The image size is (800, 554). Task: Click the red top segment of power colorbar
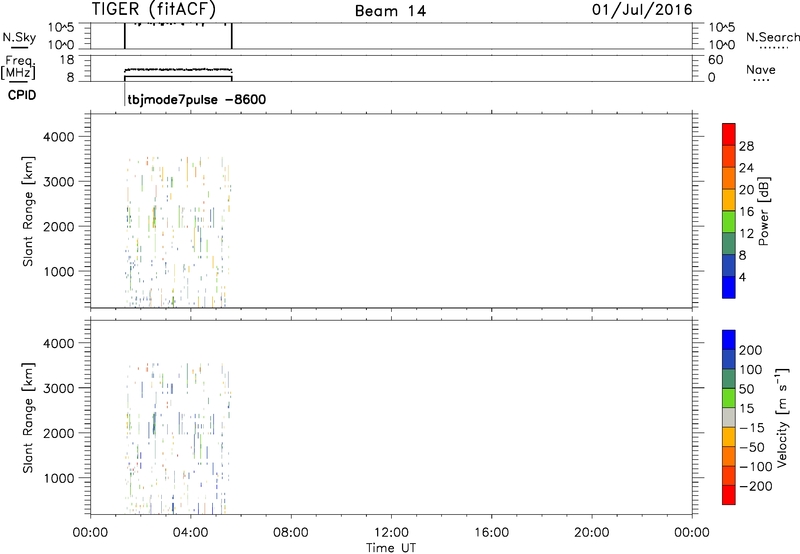(x=729, y=134)
